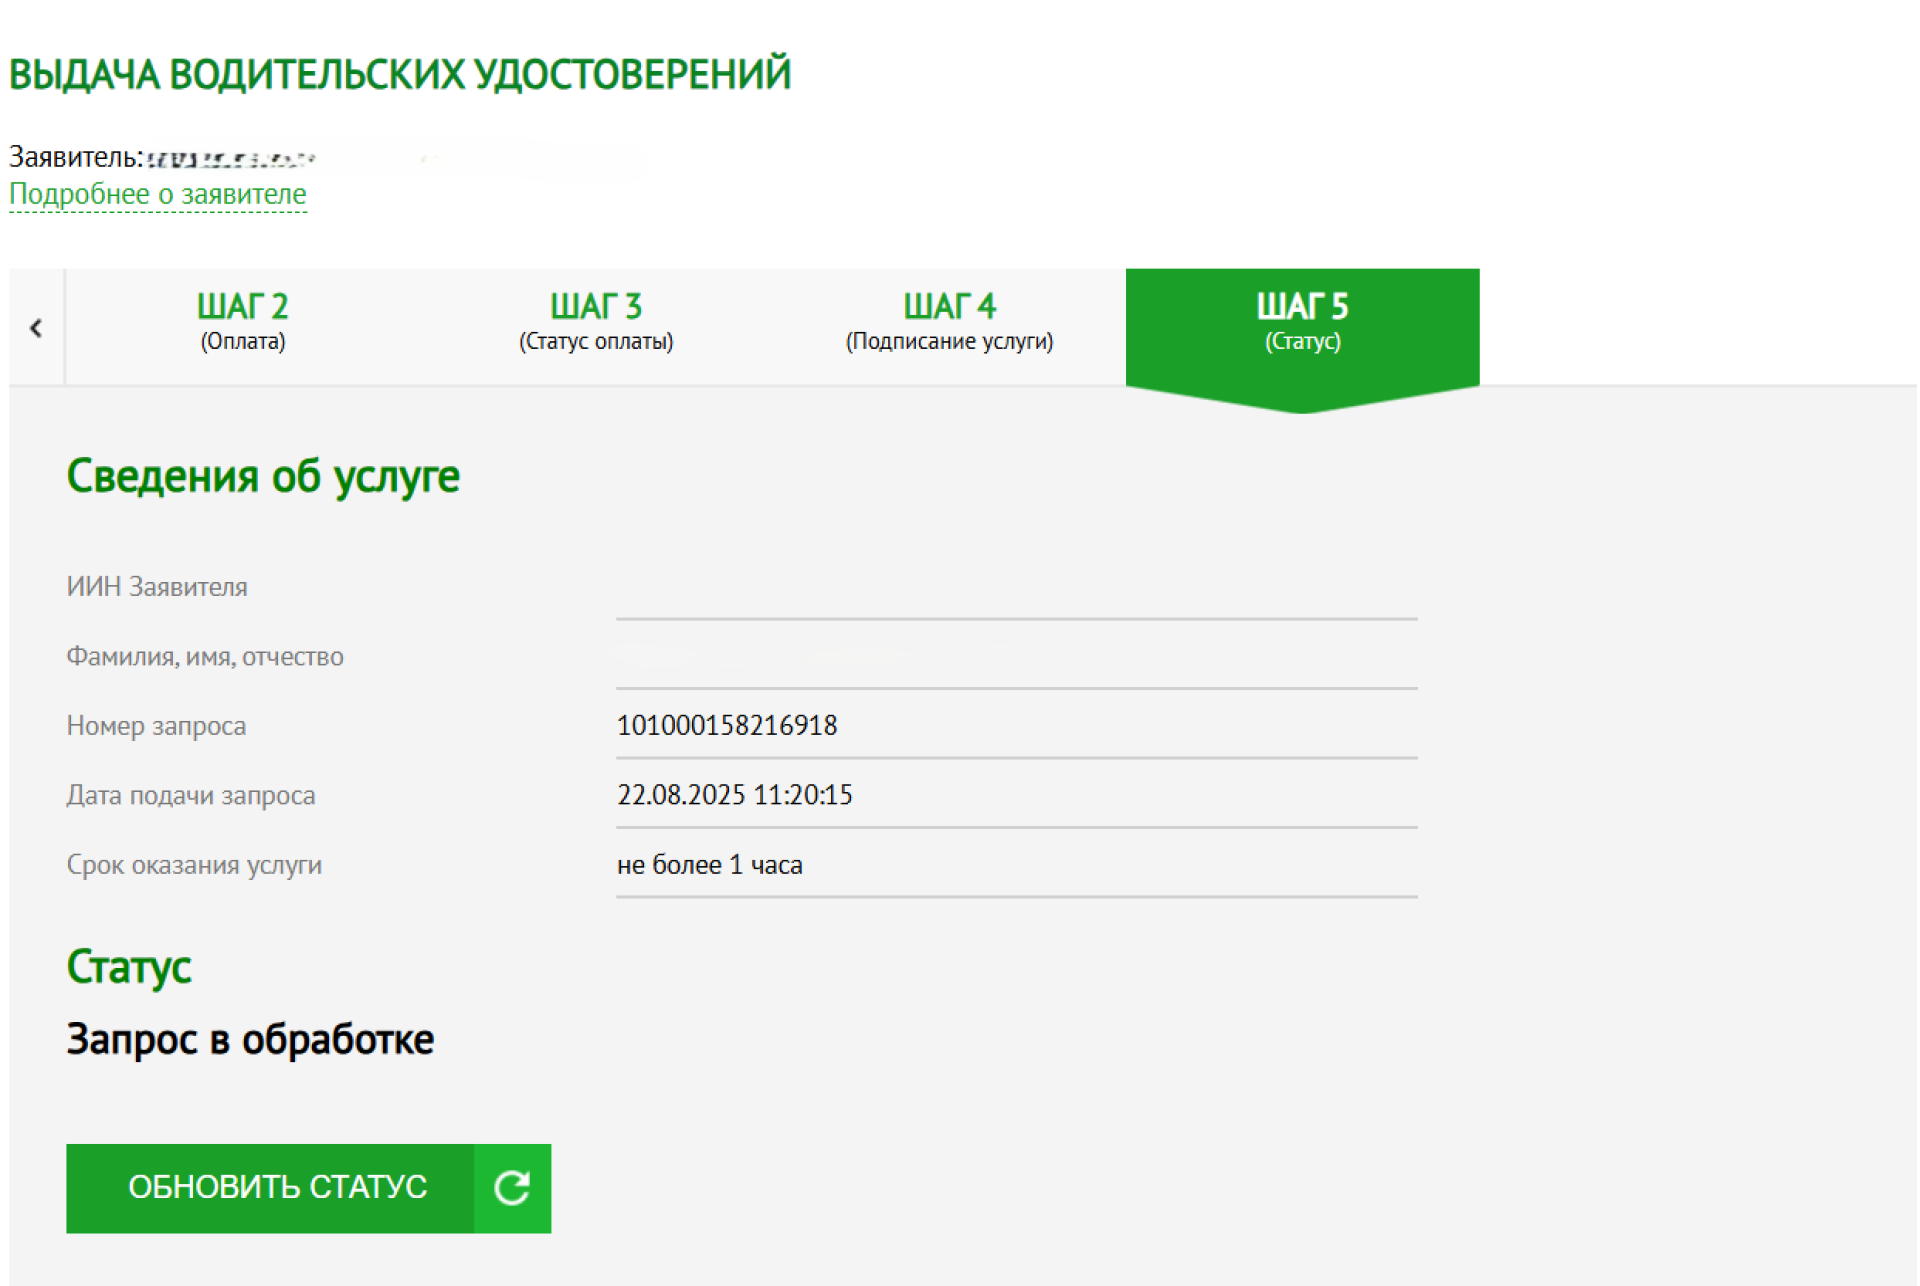The width and height of the screenshot is (1920, 1286).
Task: Click submission date 22.08.2025 11:20:15
Action: click(x=734, y=795)
